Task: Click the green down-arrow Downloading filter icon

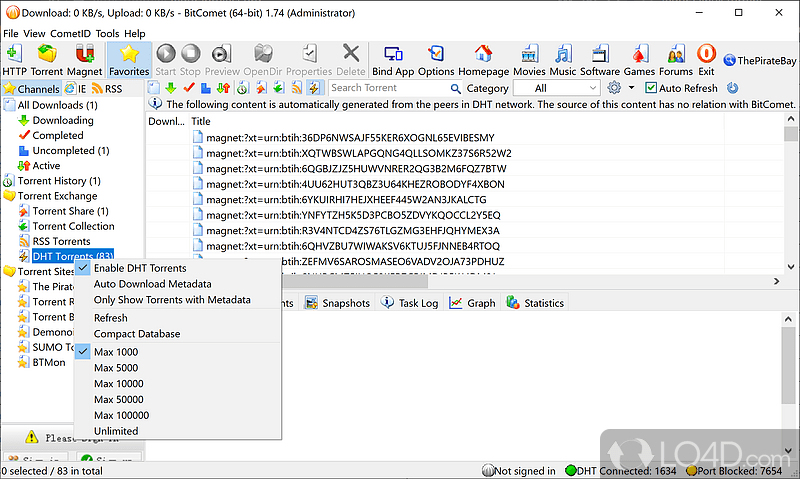Action: (x=171, y=88)
